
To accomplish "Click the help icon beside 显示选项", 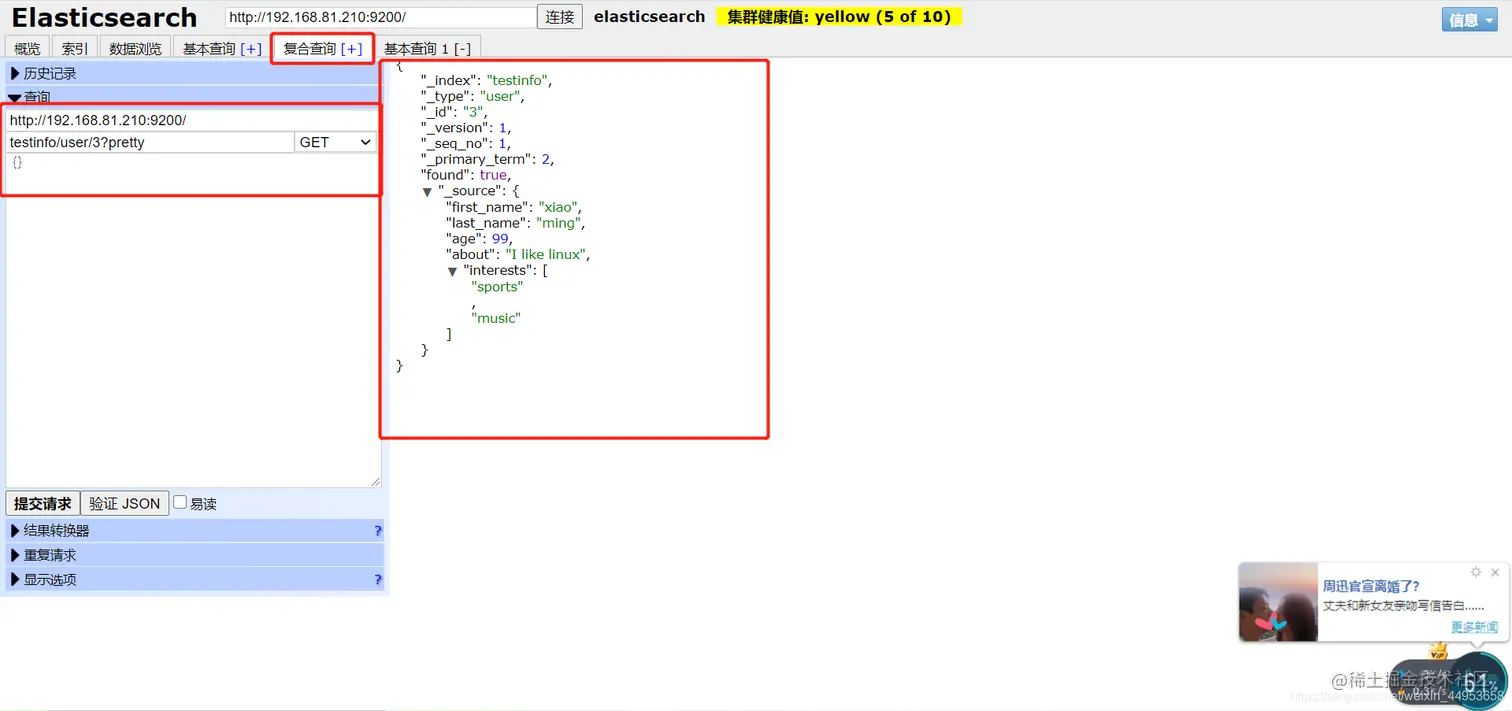I will (378, 579).
